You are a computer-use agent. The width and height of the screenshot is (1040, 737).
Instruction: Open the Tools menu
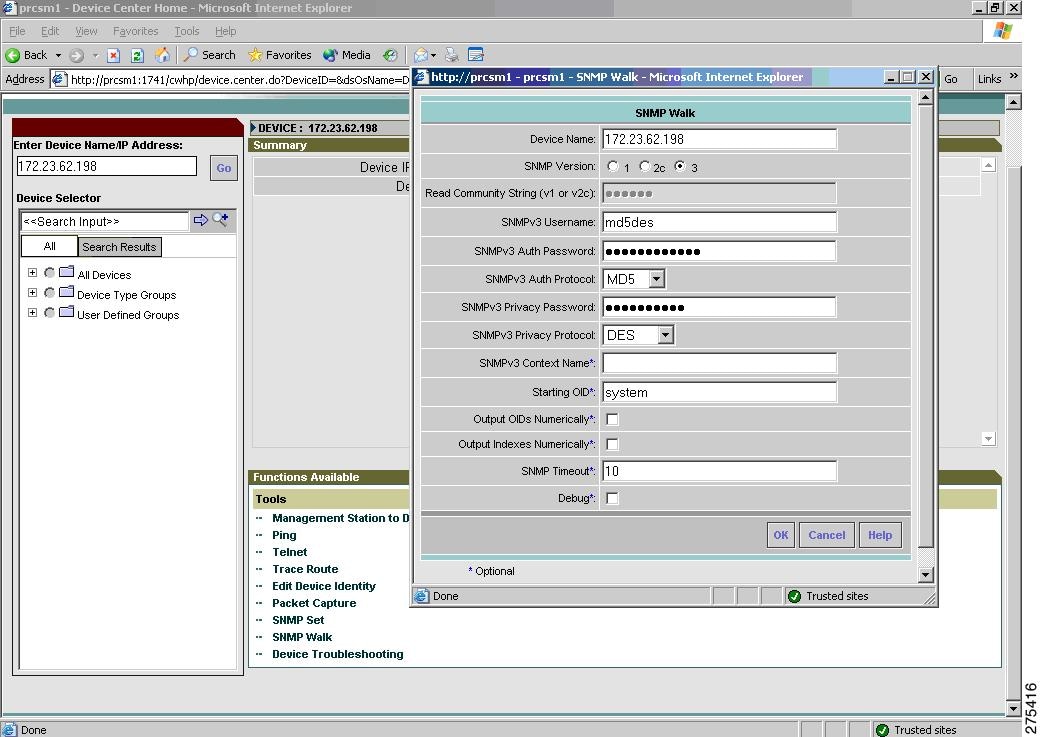point(186,31)
